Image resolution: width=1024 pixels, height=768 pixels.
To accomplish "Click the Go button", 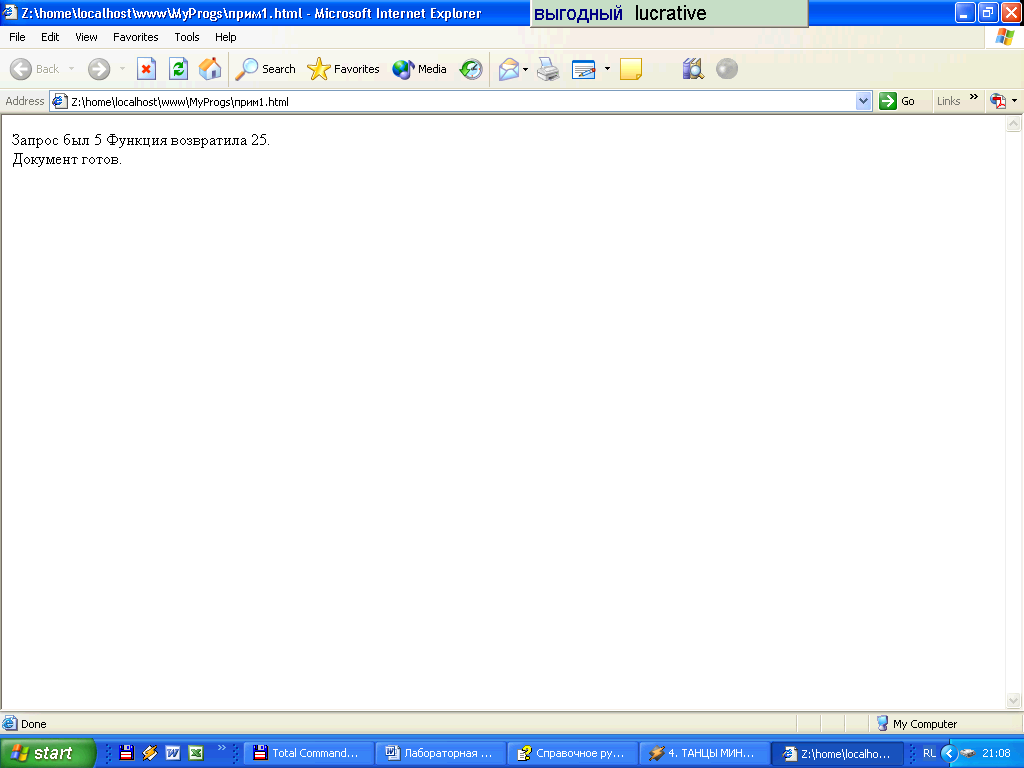I will pos(897,101).
